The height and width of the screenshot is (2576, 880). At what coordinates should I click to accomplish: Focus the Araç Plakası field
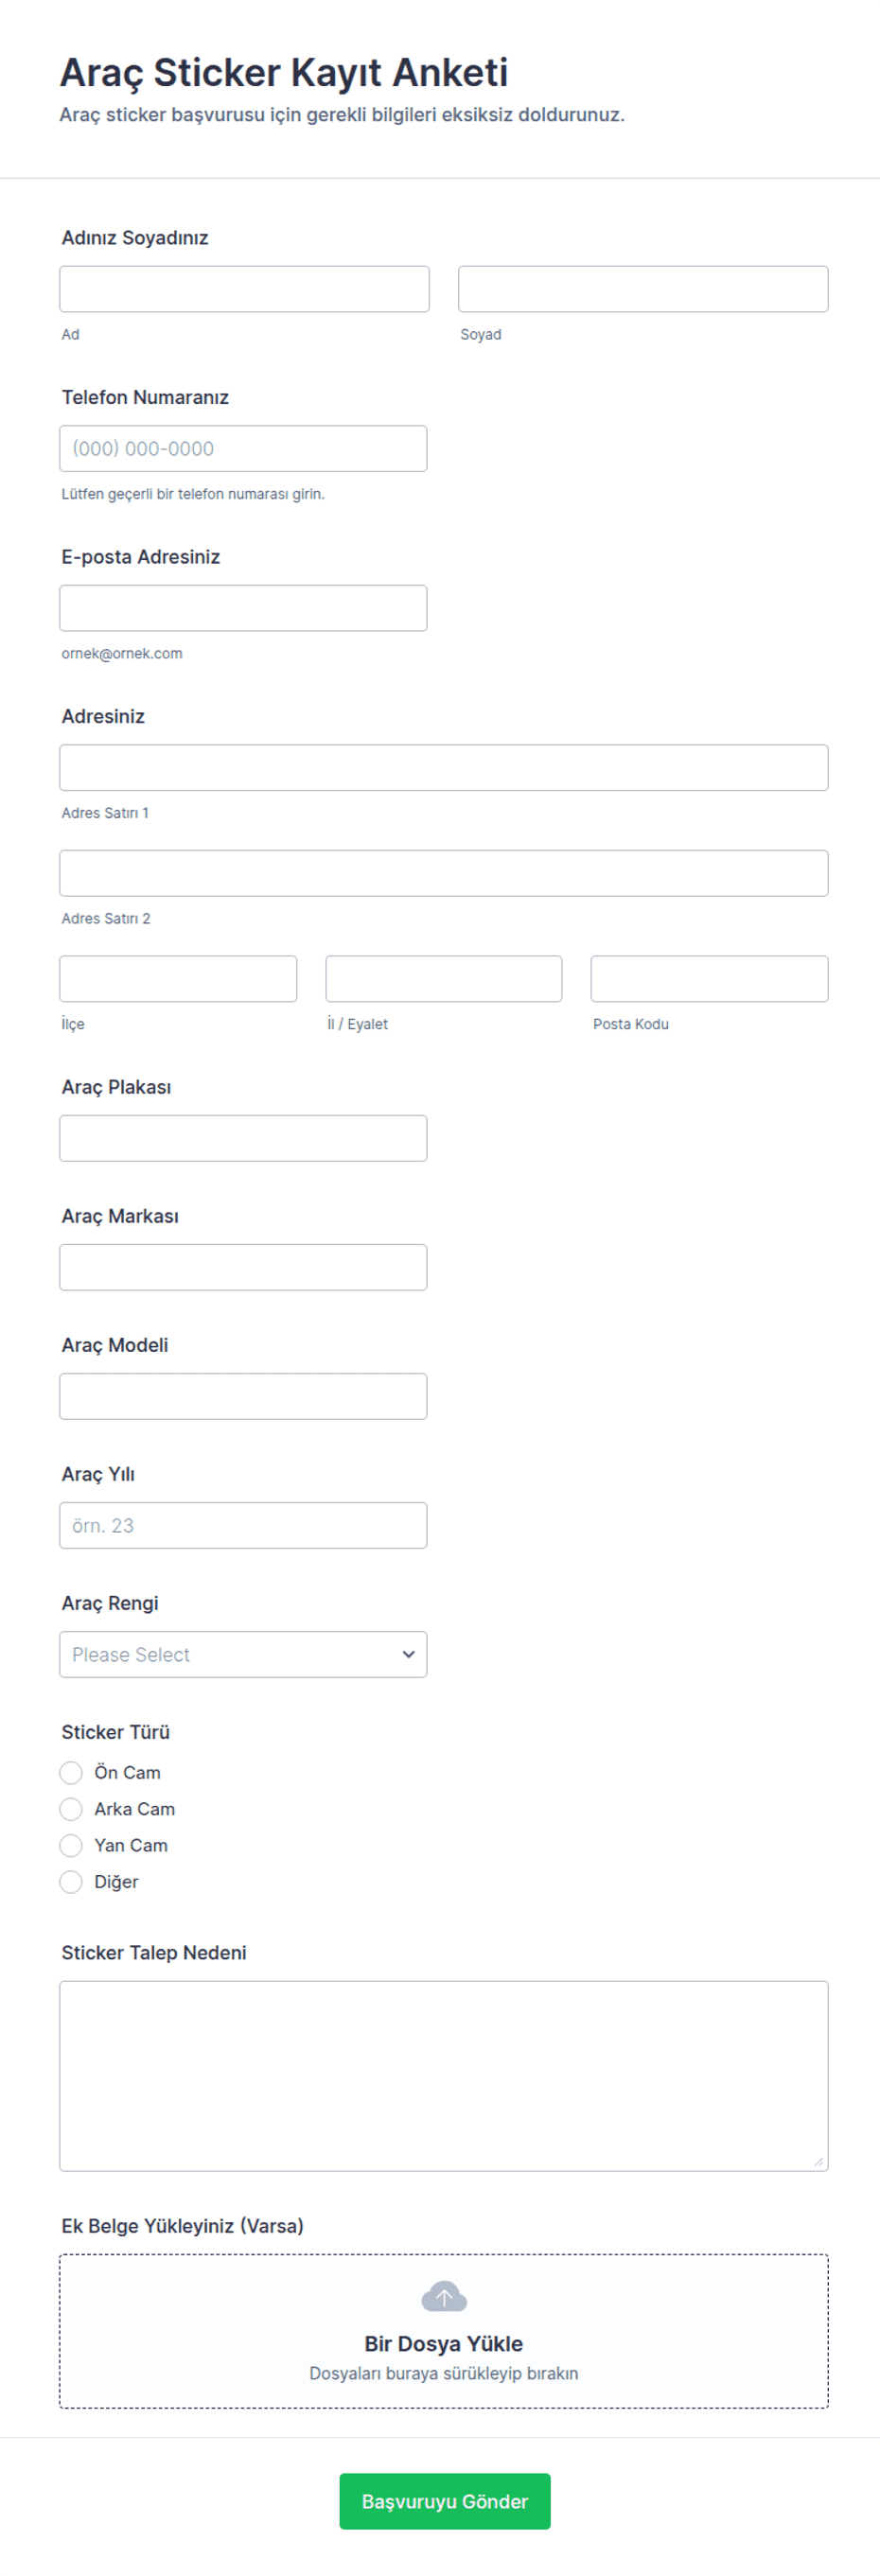(243, 1138)
